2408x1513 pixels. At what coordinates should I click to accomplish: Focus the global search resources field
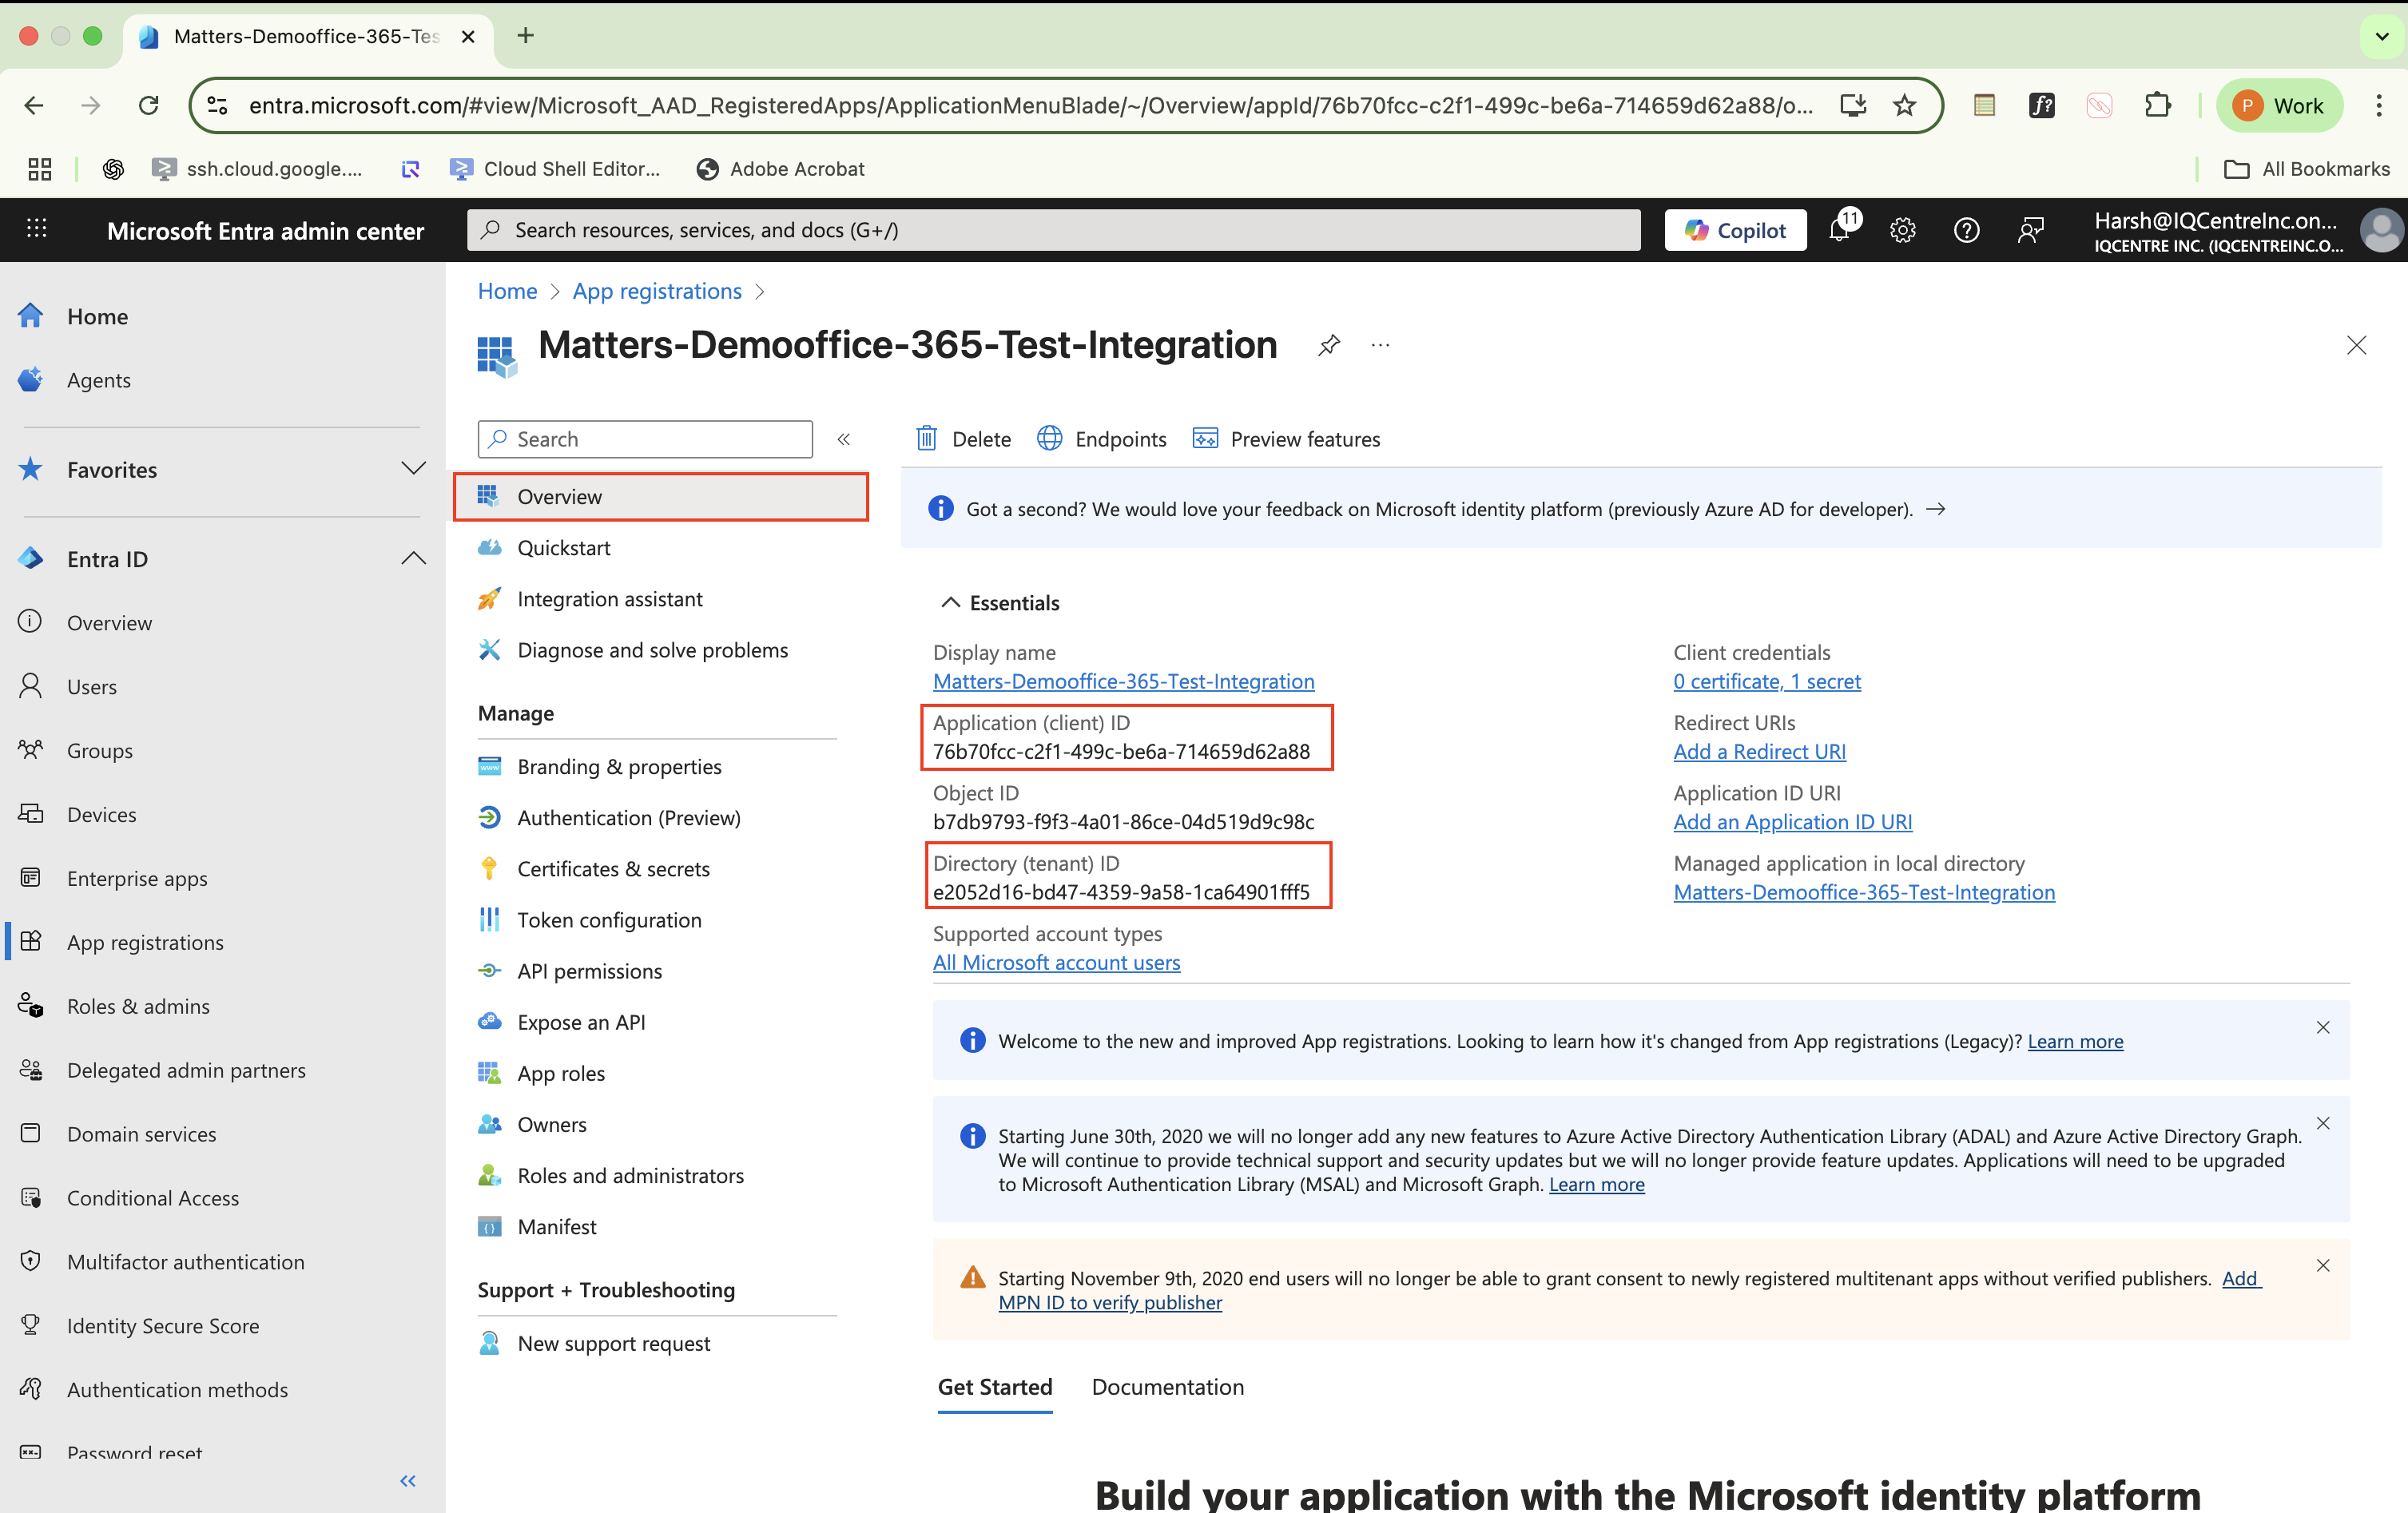tap(1054, 230)
